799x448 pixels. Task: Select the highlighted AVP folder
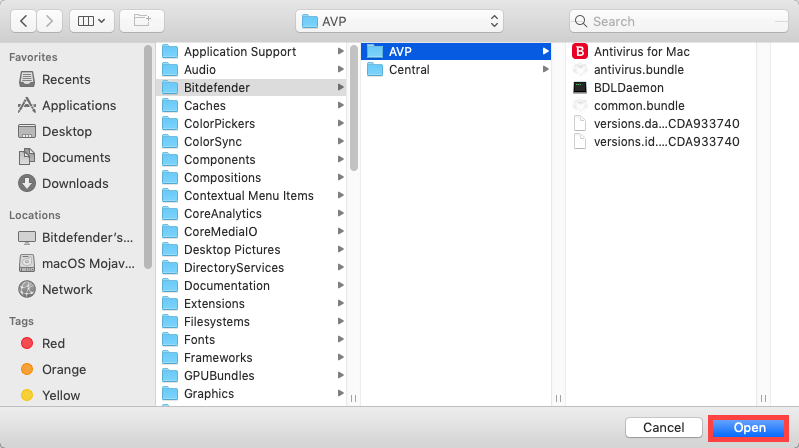pyautogui.click(x=456, y=51)
